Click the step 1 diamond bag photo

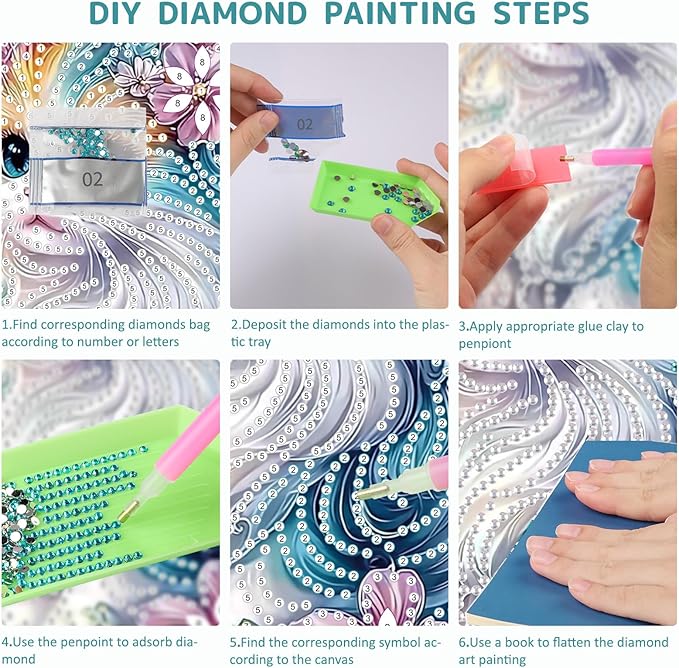click(x=110, y=175)
